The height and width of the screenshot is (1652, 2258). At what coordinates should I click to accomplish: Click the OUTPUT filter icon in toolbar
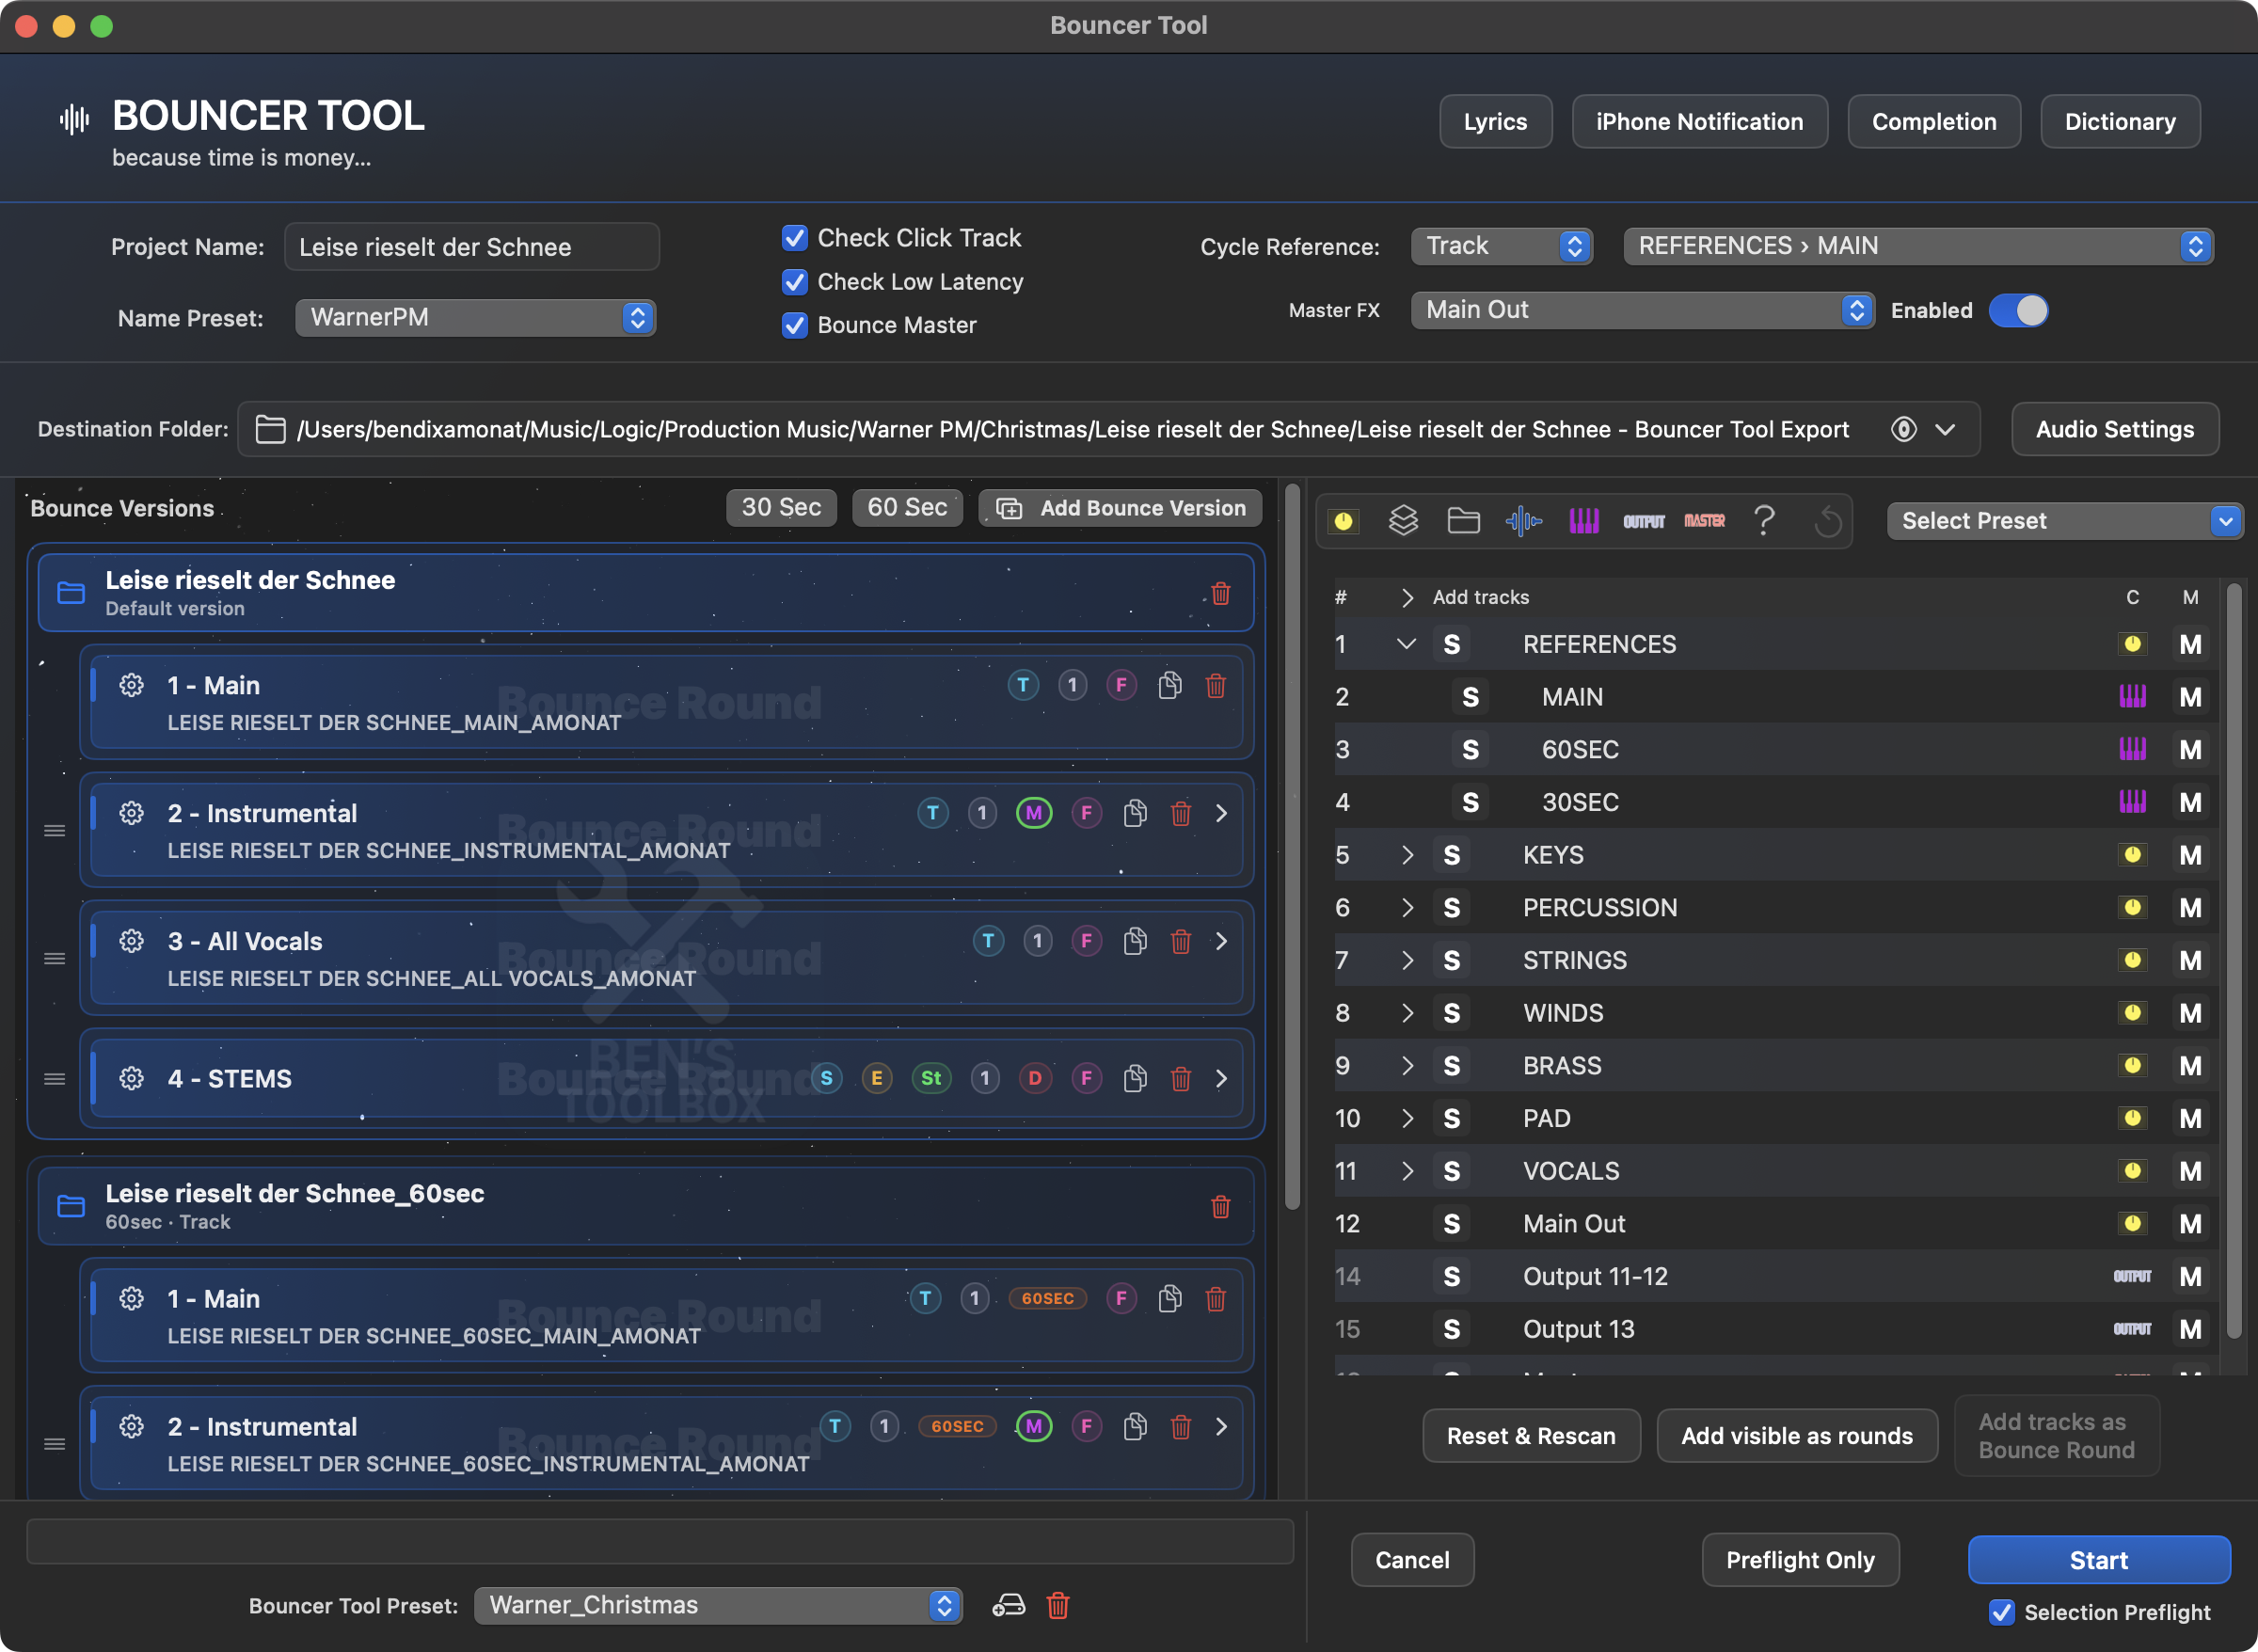pos(1643,521)
